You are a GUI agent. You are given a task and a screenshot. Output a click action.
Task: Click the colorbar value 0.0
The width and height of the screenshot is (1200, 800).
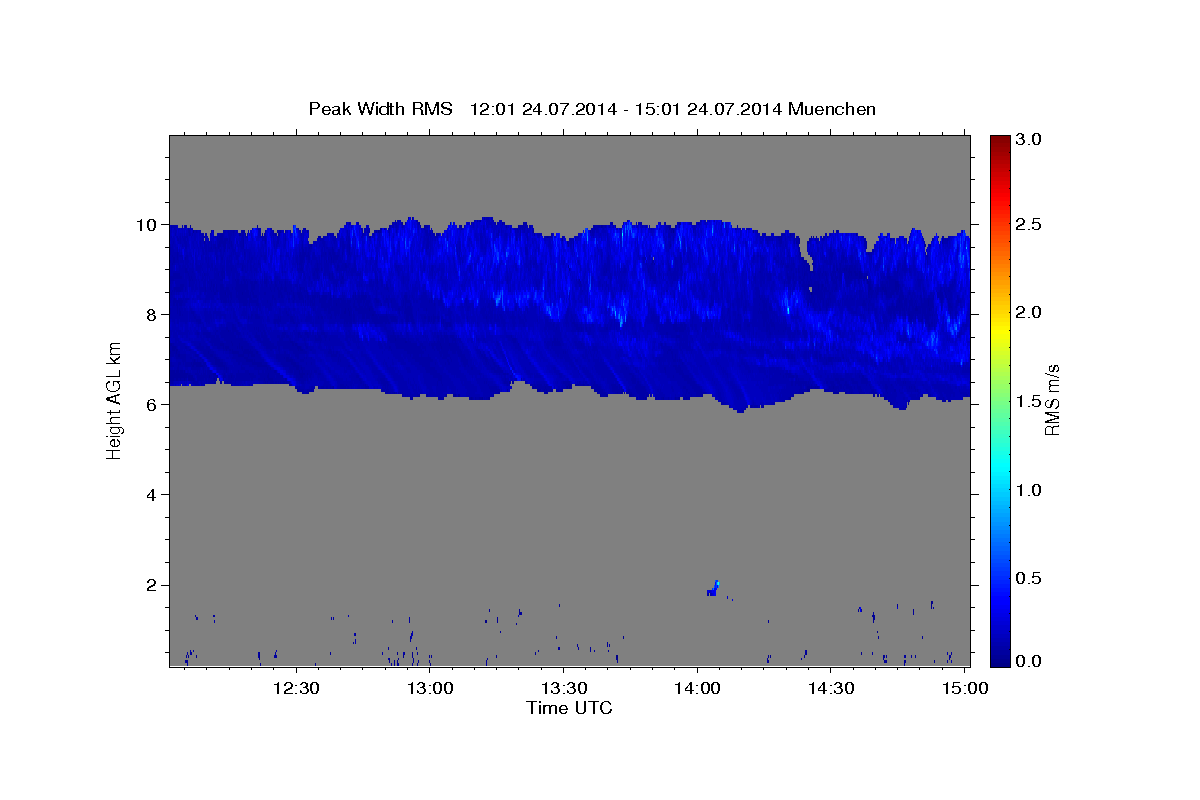1030,660
